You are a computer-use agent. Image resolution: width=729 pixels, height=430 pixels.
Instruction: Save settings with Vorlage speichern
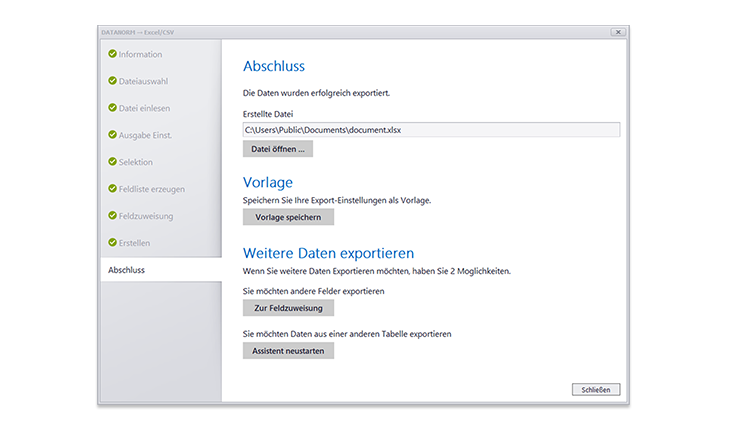pyautogui.click(x=288, y=217)
